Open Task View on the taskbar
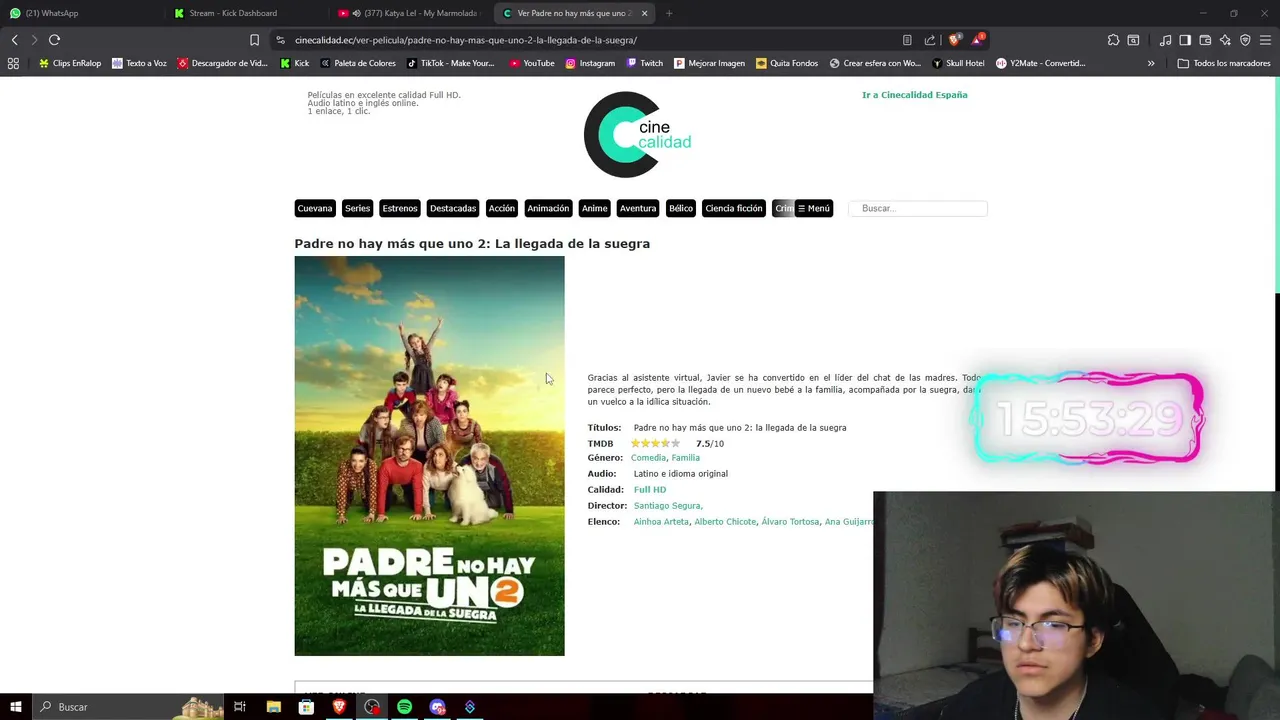Image resolution: width=1280 pixels, height=720 pixels. point(240,707)
